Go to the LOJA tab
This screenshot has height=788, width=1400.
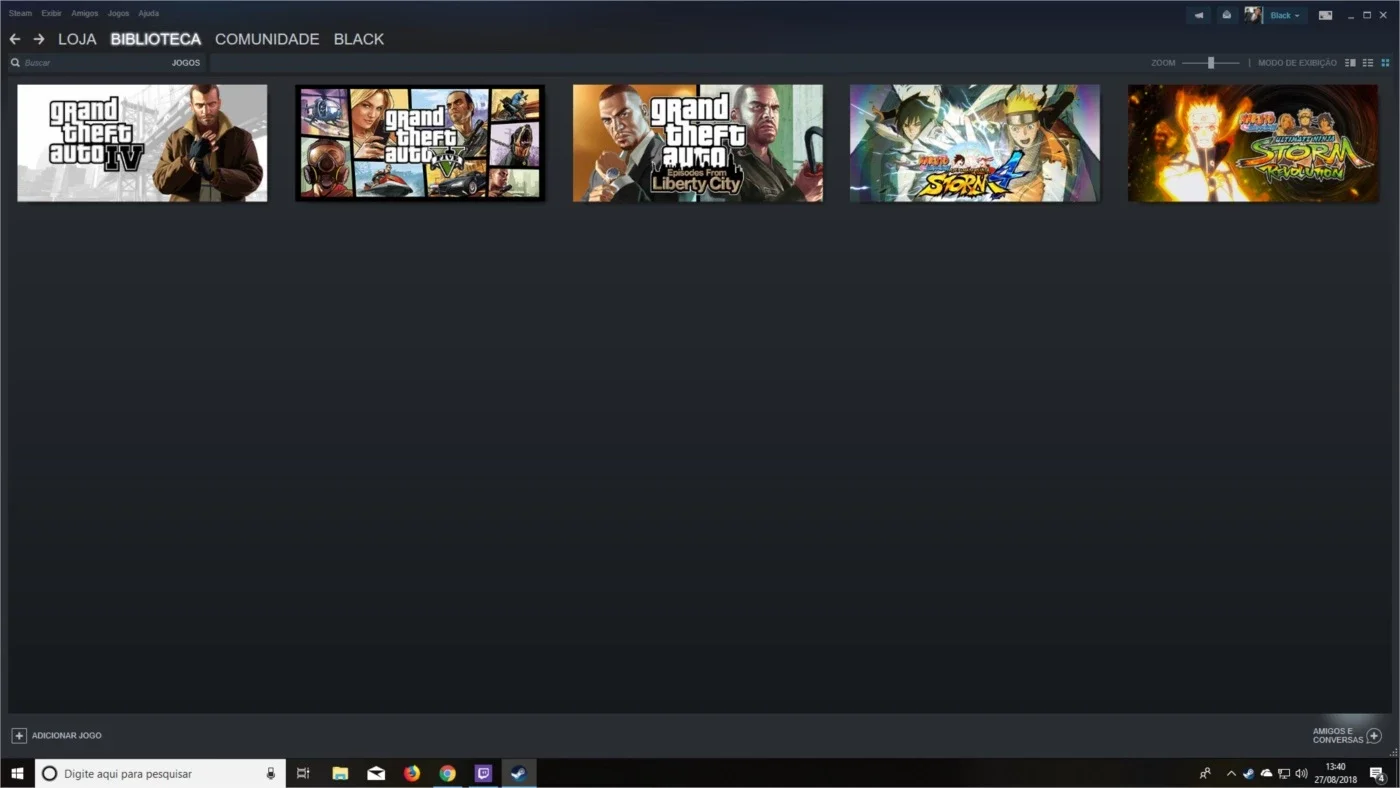click(77, 39)
